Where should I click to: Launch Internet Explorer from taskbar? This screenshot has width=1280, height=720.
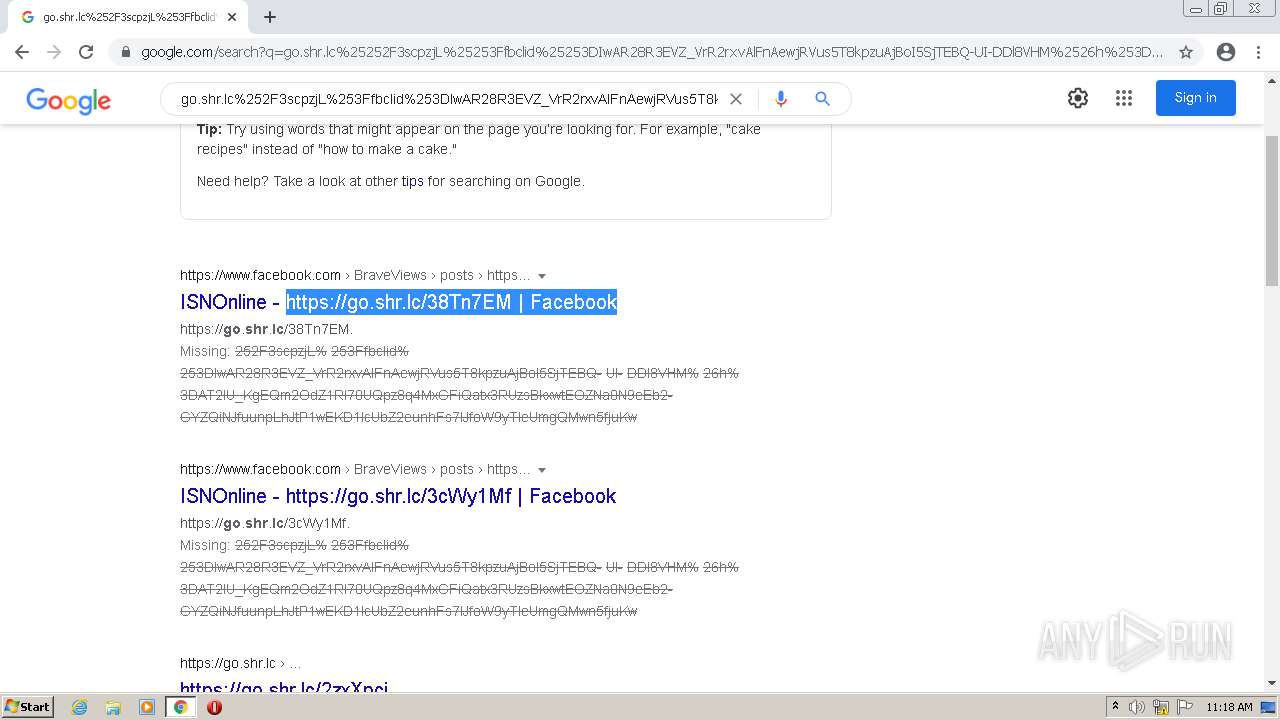80,707
